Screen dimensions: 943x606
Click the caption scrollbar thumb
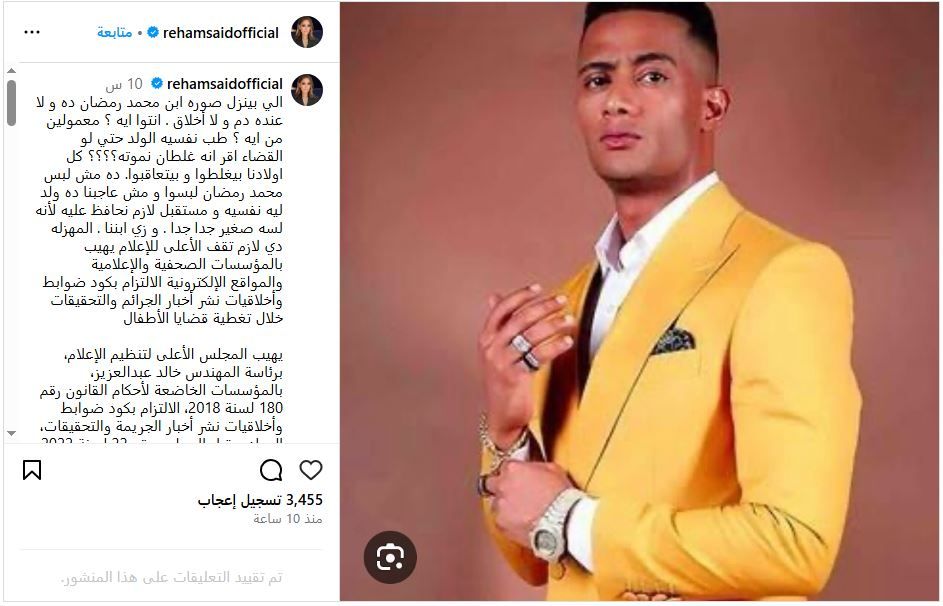click(x=11, y=103)
